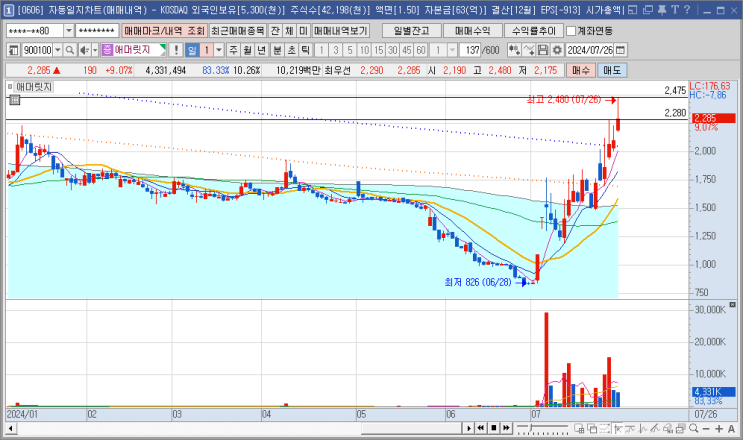The width and height of the screenshot is (743, 440).
Task: Stop chart replay
Action: coord(493,428)
